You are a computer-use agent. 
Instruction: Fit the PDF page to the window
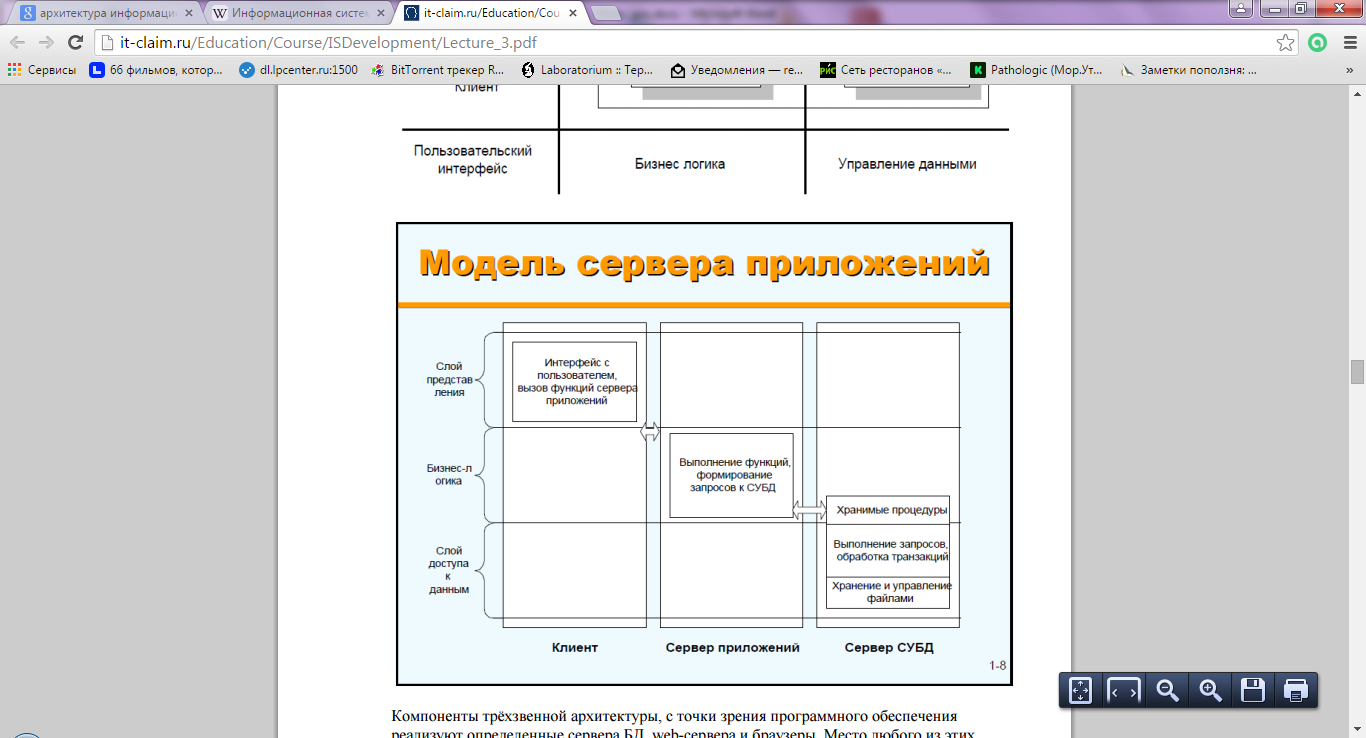1080,690
